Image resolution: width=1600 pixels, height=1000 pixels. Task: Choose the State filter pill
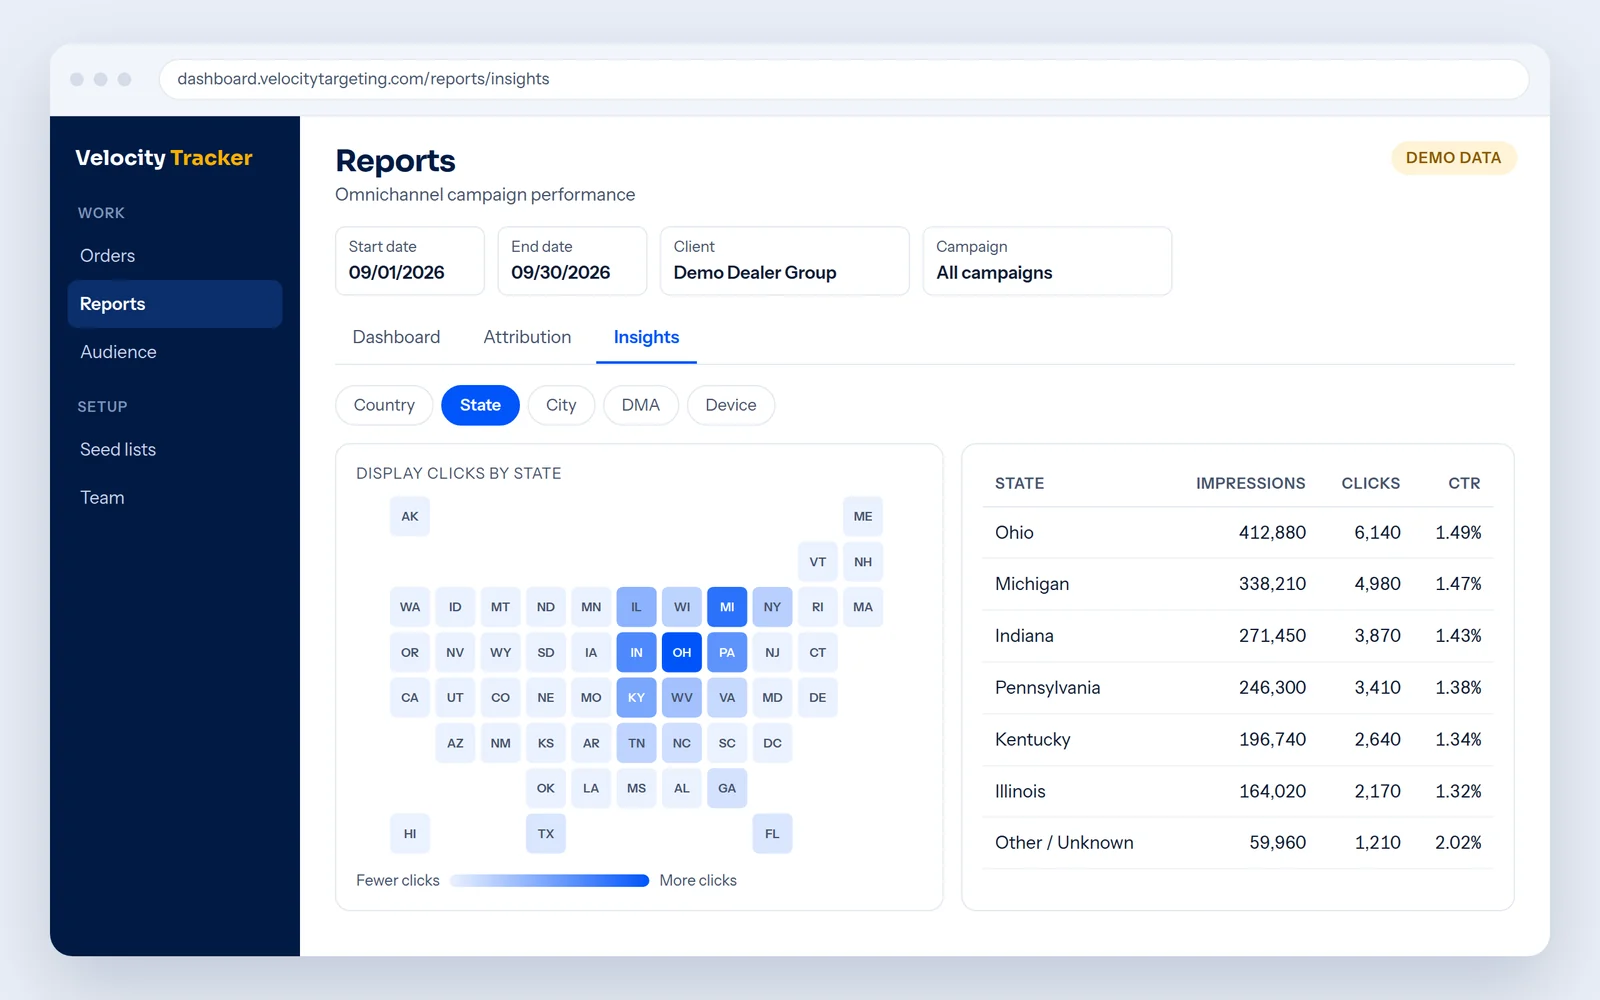point(480,405)
